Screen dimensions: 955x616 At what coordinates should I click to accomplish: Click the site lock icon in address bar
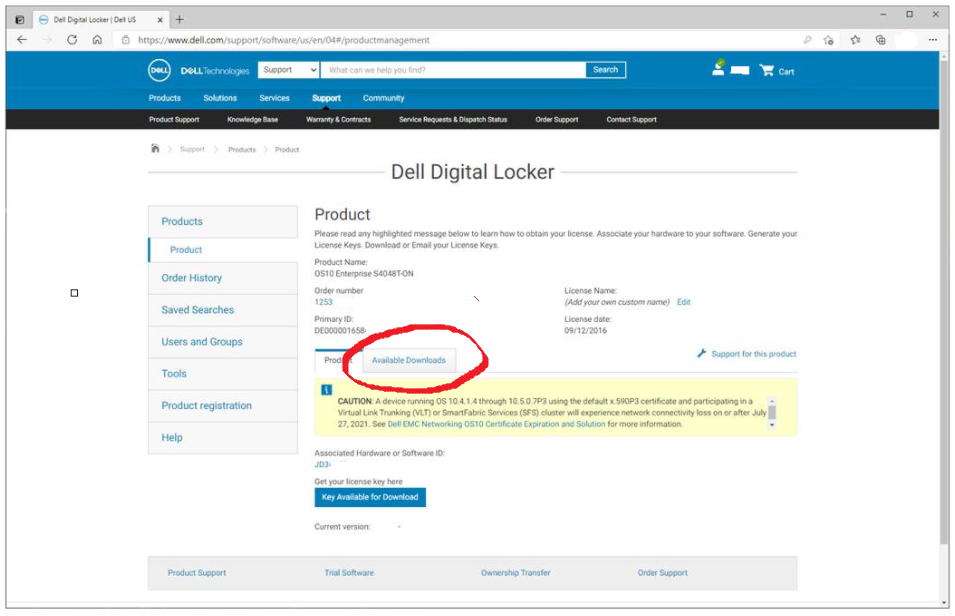click(125, 40)
